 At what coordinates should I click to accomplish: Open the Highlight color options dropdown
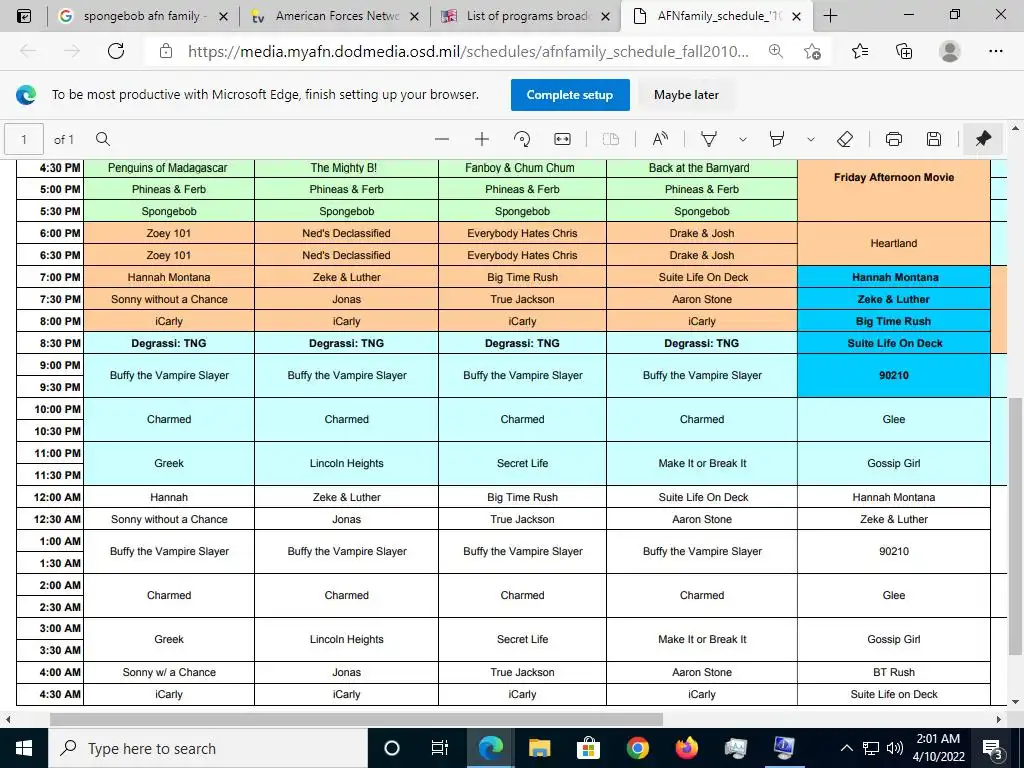pyautogui.click(x=810, y=139)
